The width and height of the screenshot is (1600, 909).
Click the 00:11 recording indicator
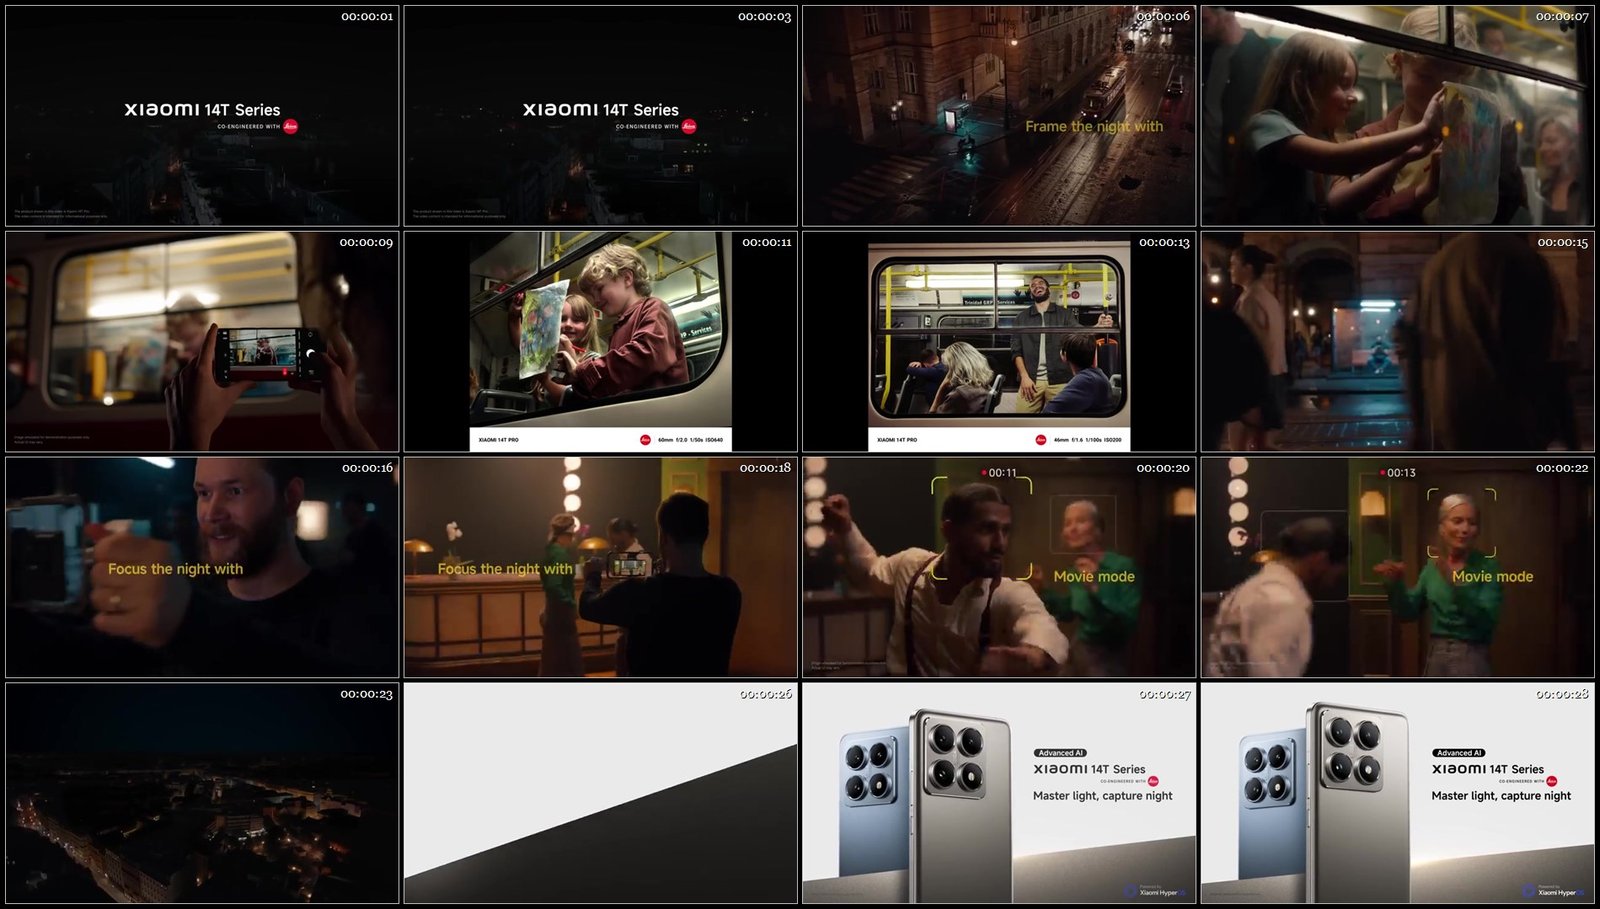pos(999,473)
